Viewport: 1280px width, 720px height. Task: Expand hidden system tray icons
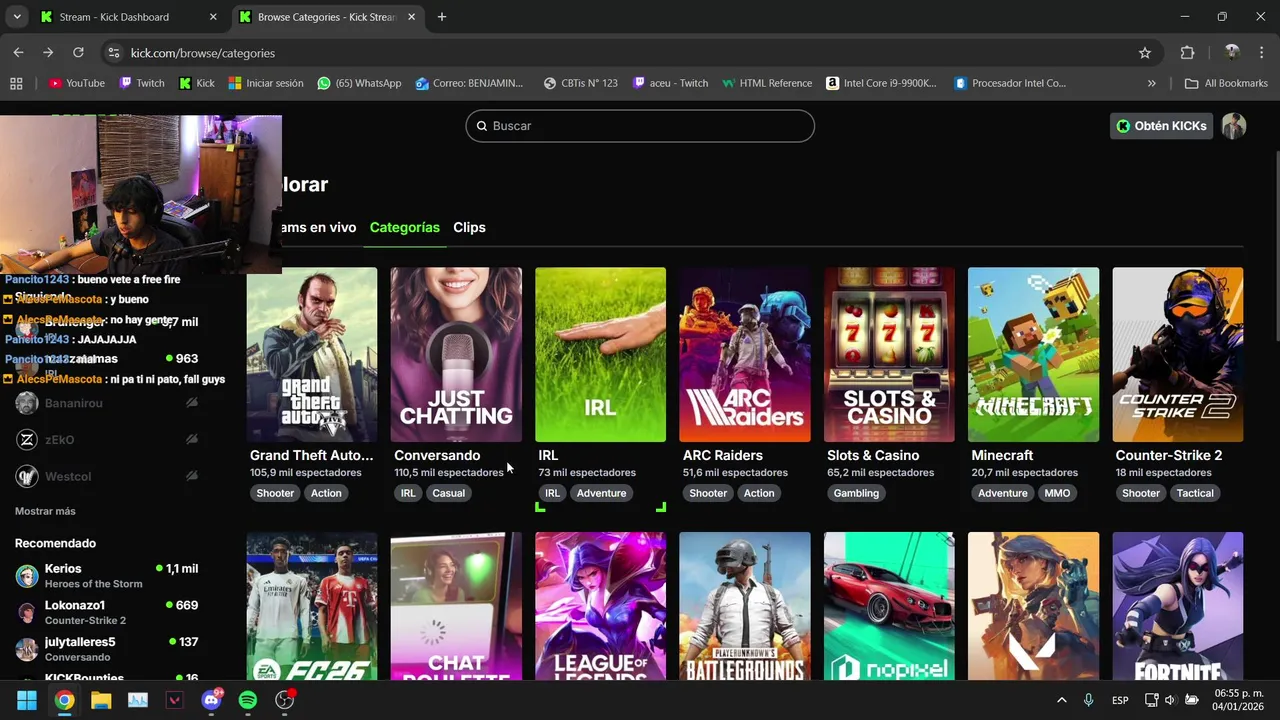pos(1061,700)
